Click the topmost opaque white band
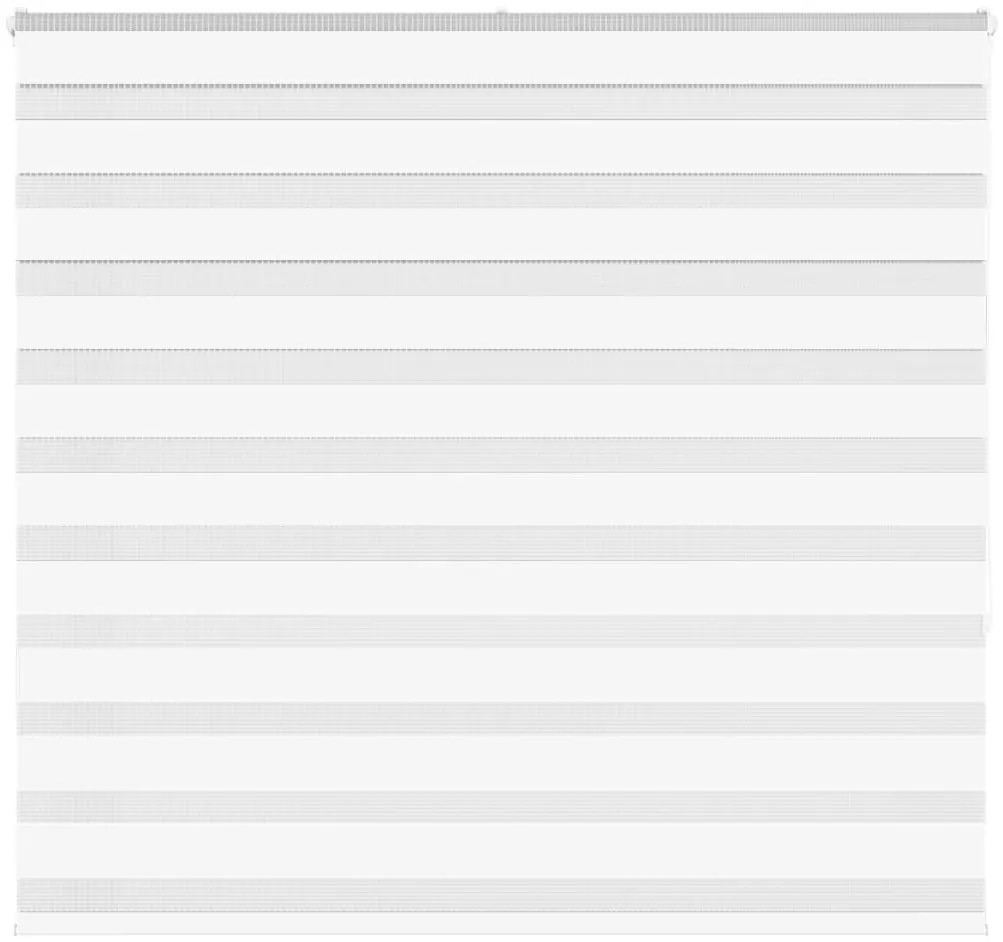This screenshot has width=1003, height=942. tap(500, 58)
